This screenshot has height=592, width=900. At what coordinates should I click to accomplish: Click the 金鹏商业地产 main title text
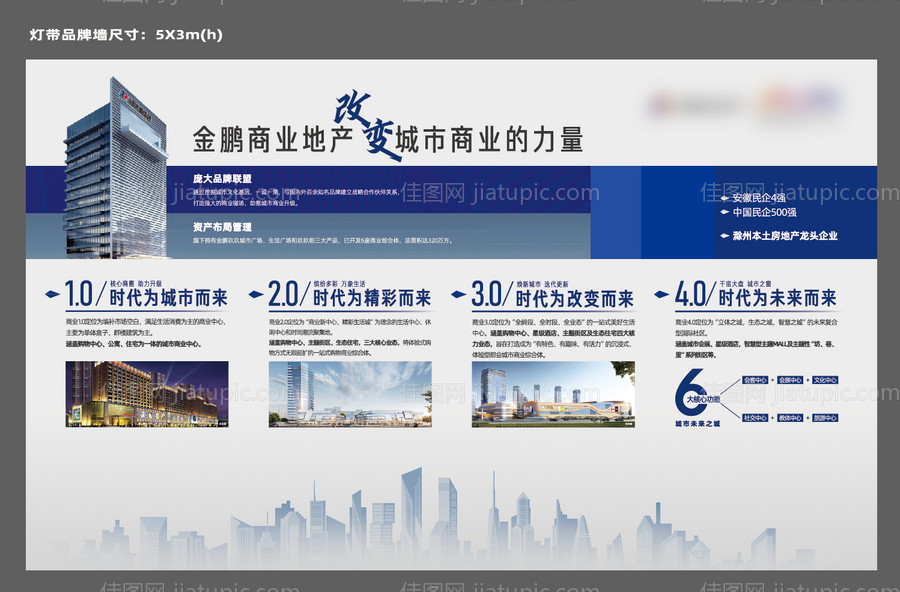(270, 139)
